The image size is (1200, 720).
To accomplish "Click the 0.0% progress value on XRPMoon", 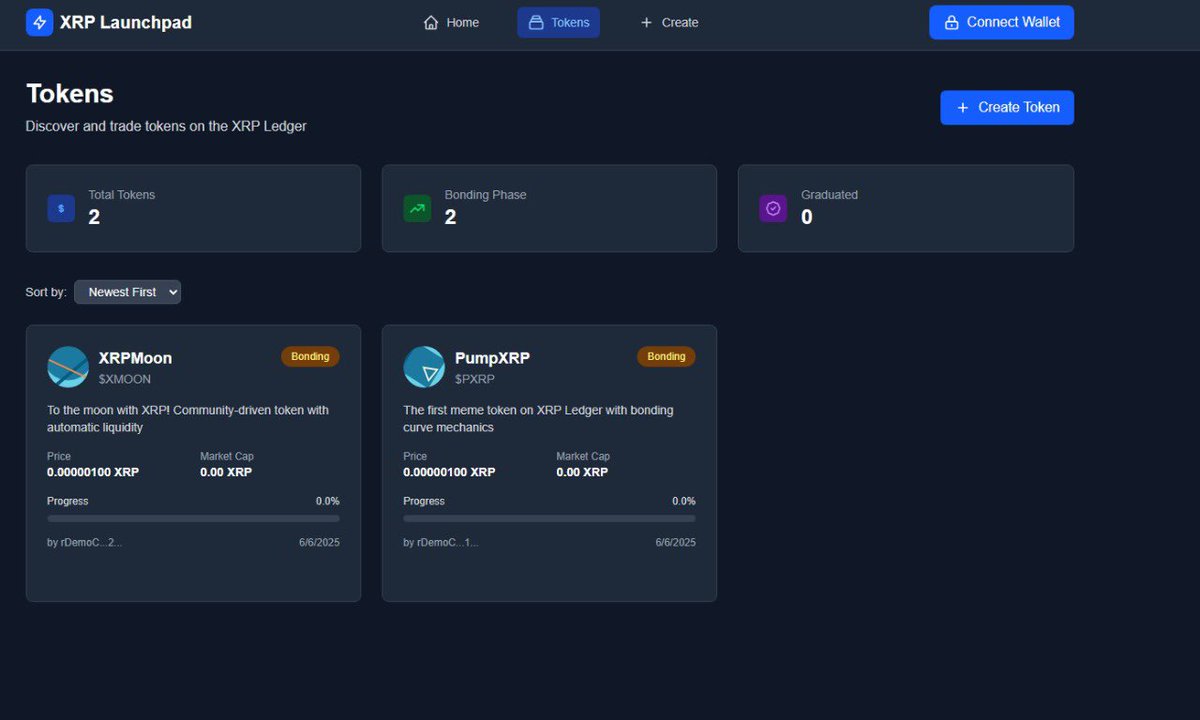I will pos(327,501).
